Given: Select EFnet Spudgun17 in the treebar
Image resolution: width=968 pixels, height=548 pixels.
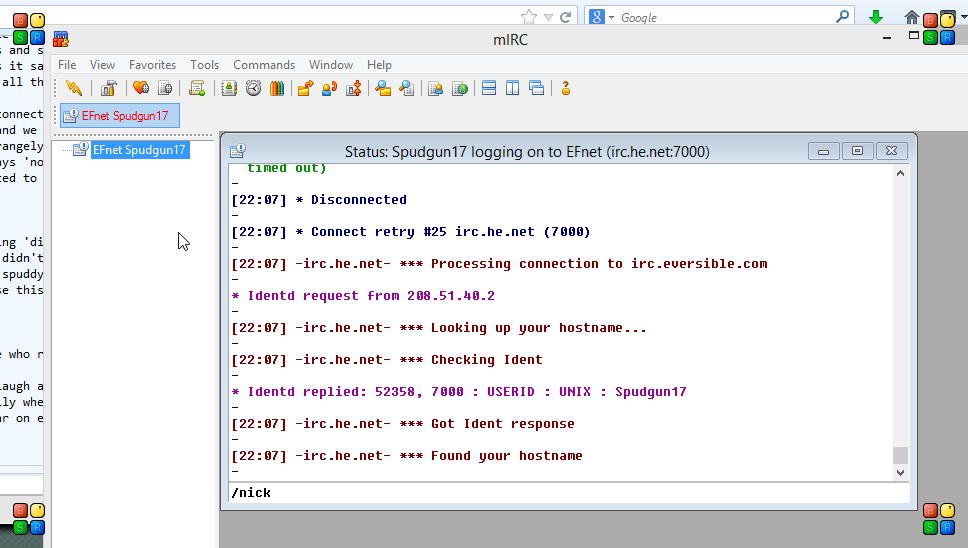Looking at the screenshot, I should 140,150.
